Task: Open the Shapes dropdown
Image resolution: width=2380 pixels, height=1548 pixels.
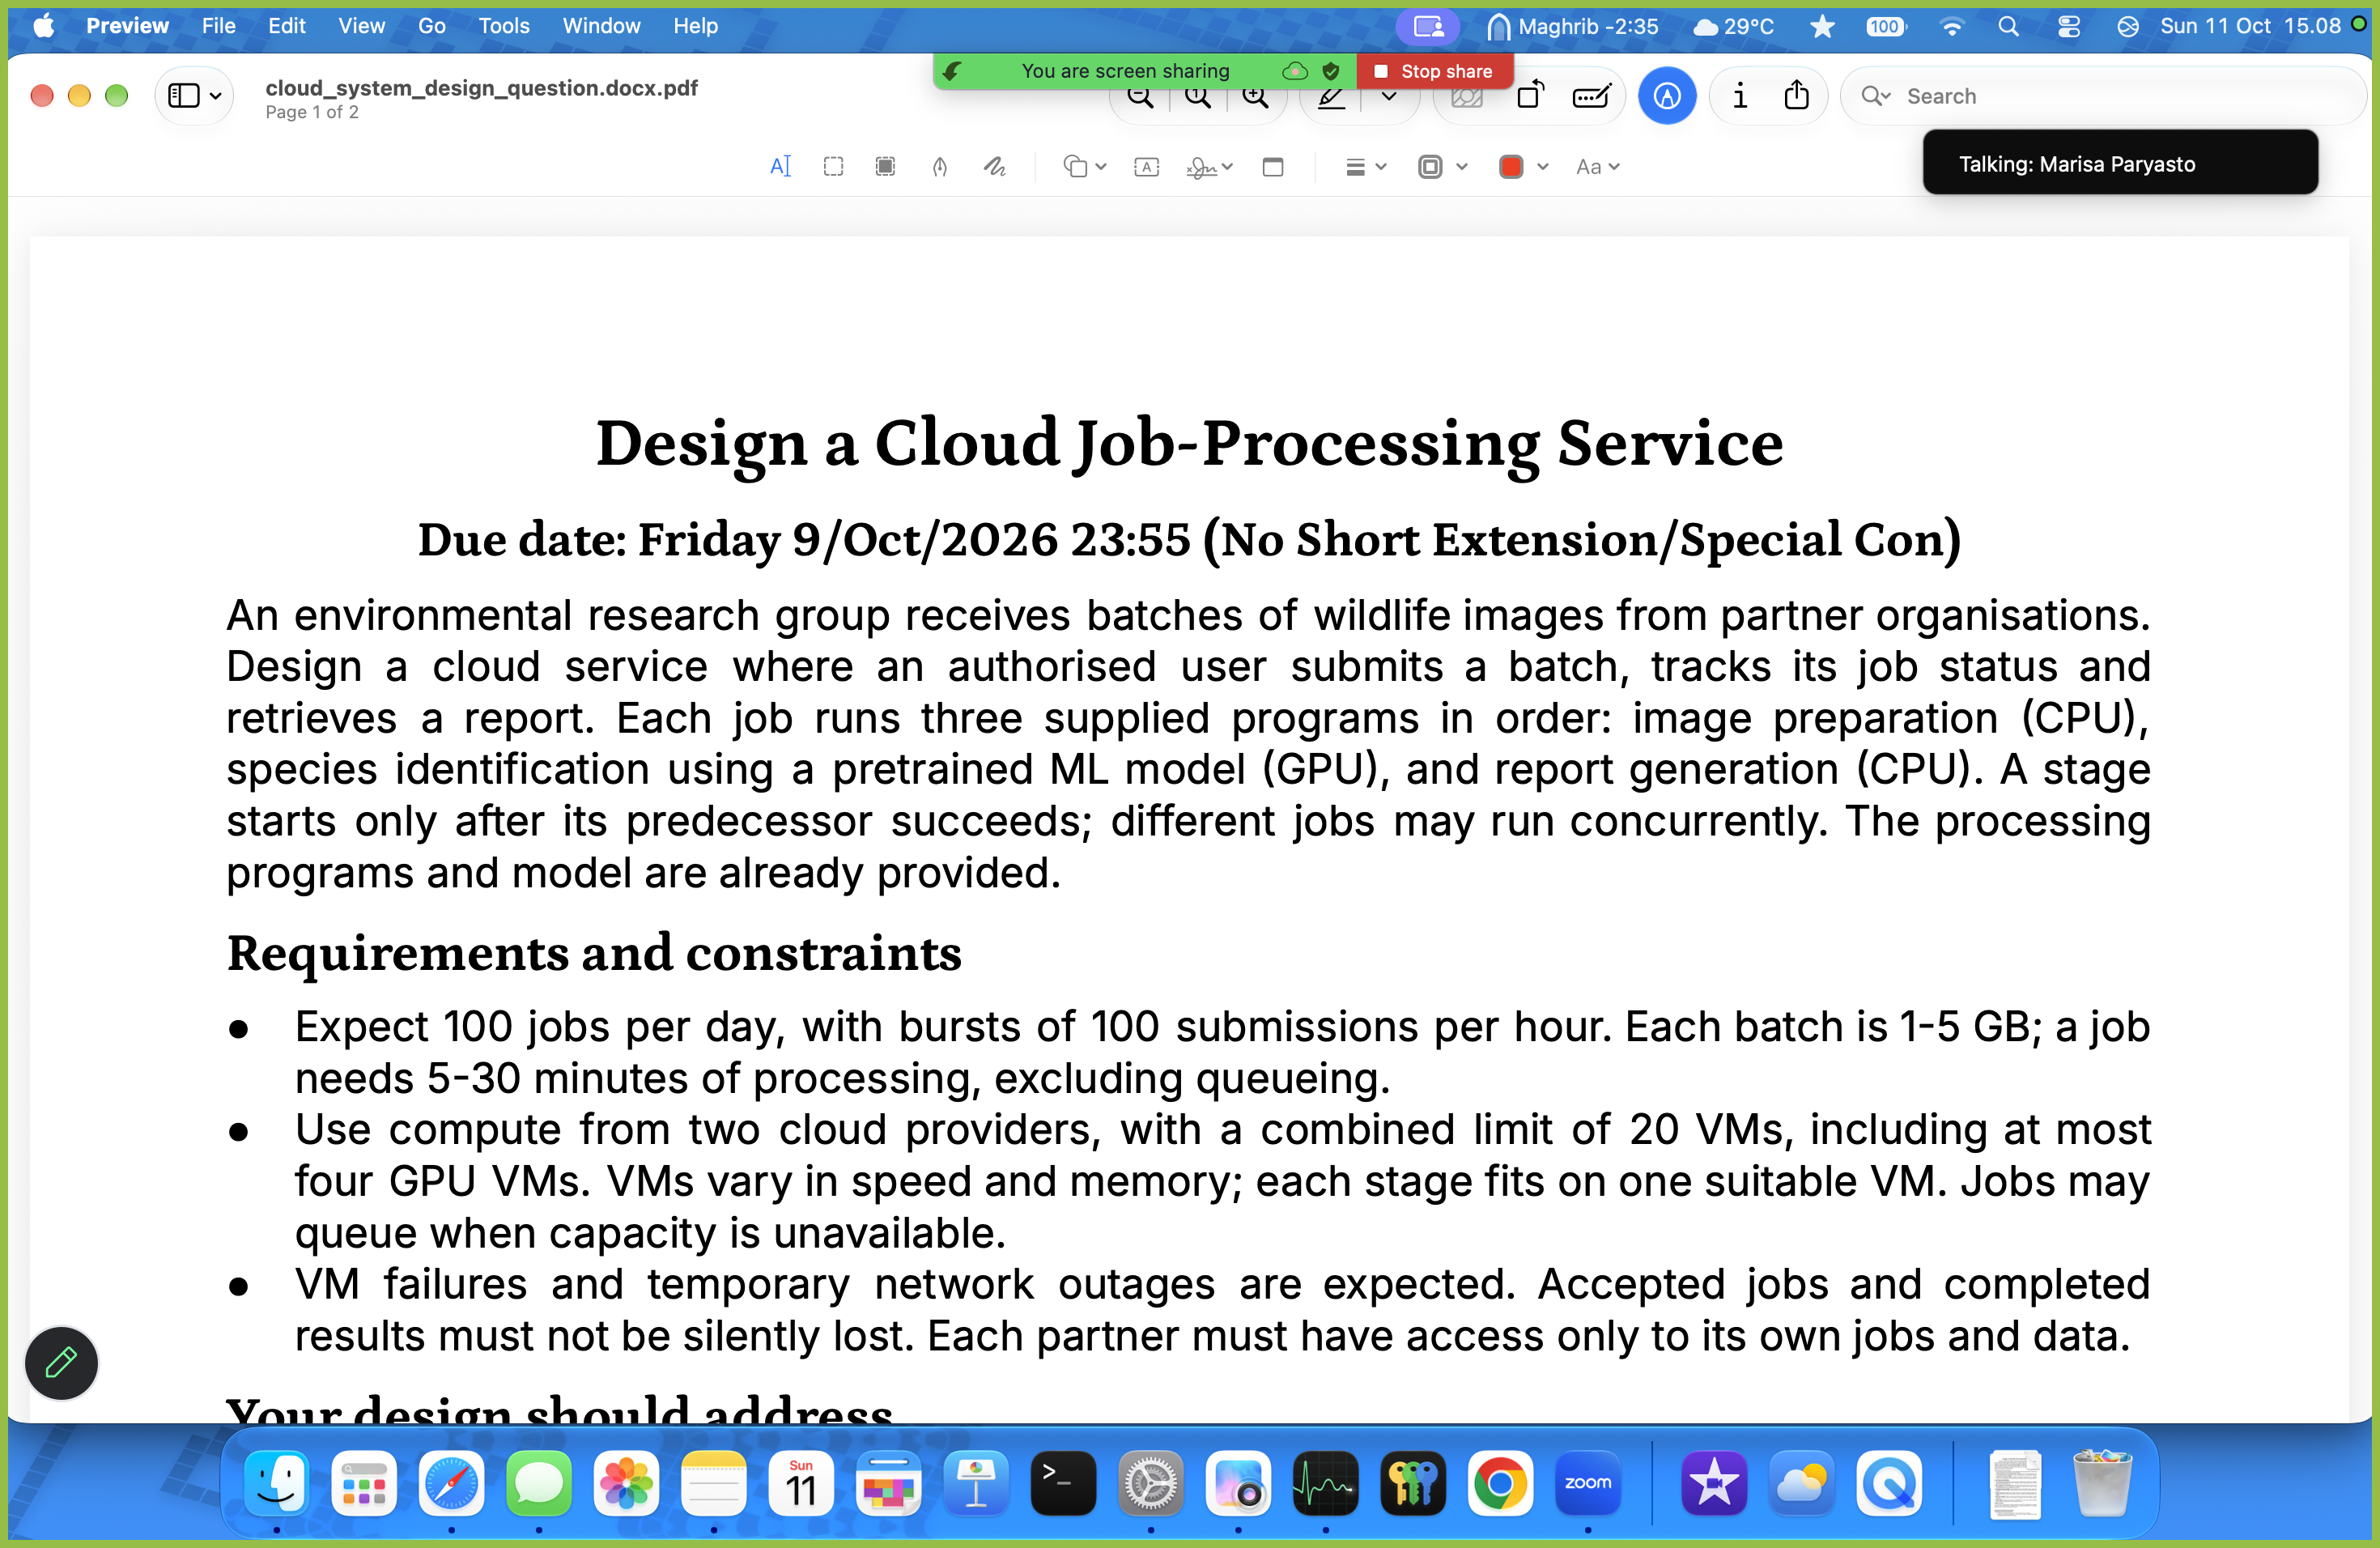Action: pyautogui.click(x=1084, y=167)
